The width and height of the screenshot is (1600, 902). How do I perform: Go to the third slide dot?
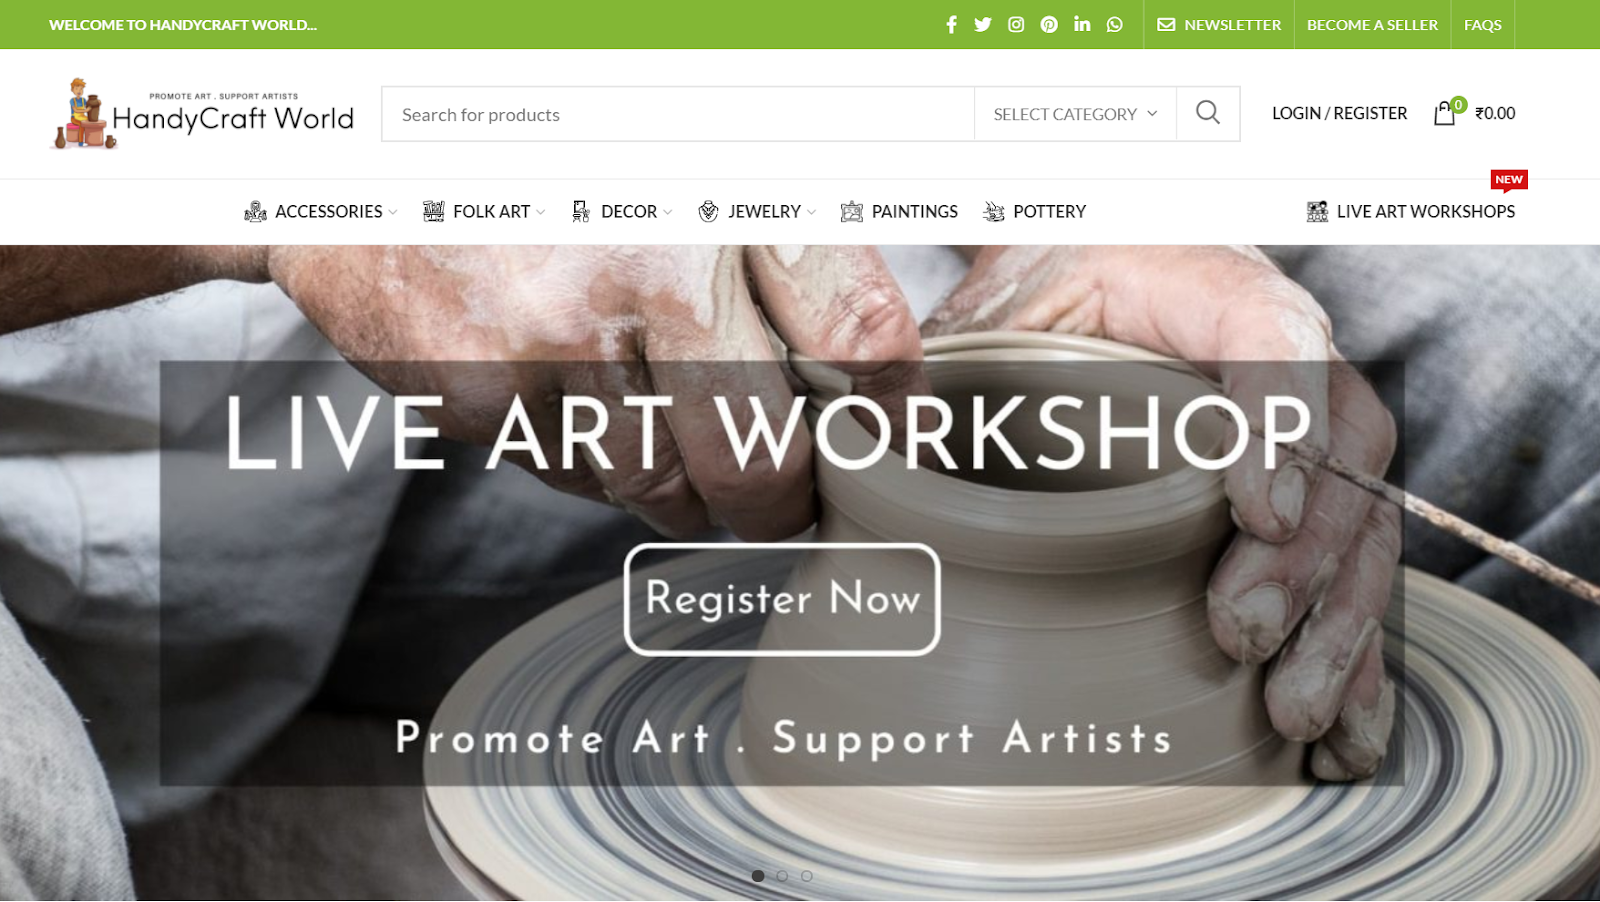click(807, 876)
